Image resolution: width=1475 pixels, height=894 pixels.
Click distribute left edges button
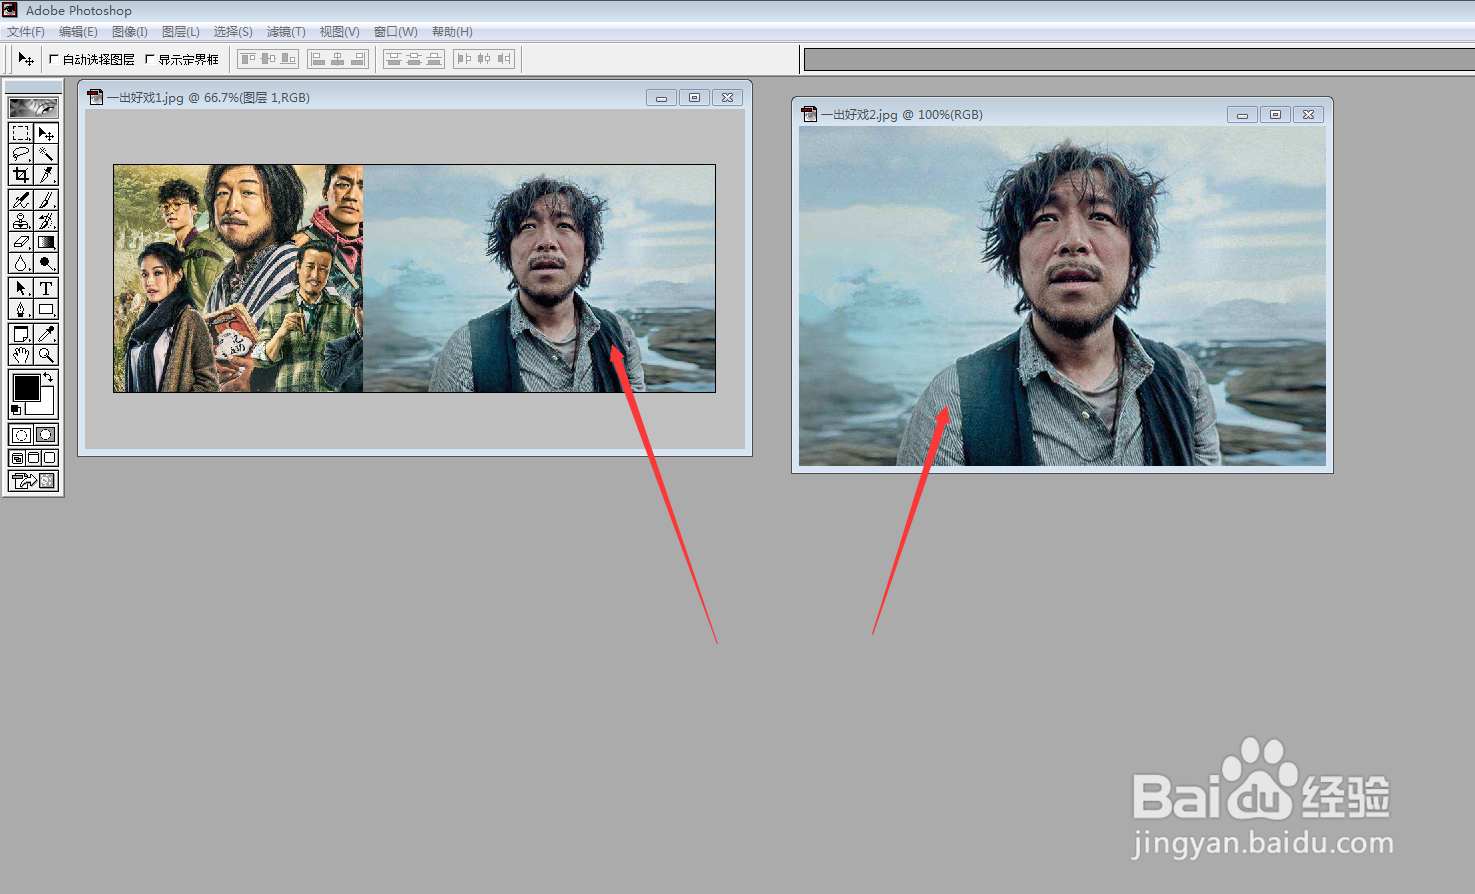[x=464, y=59]
